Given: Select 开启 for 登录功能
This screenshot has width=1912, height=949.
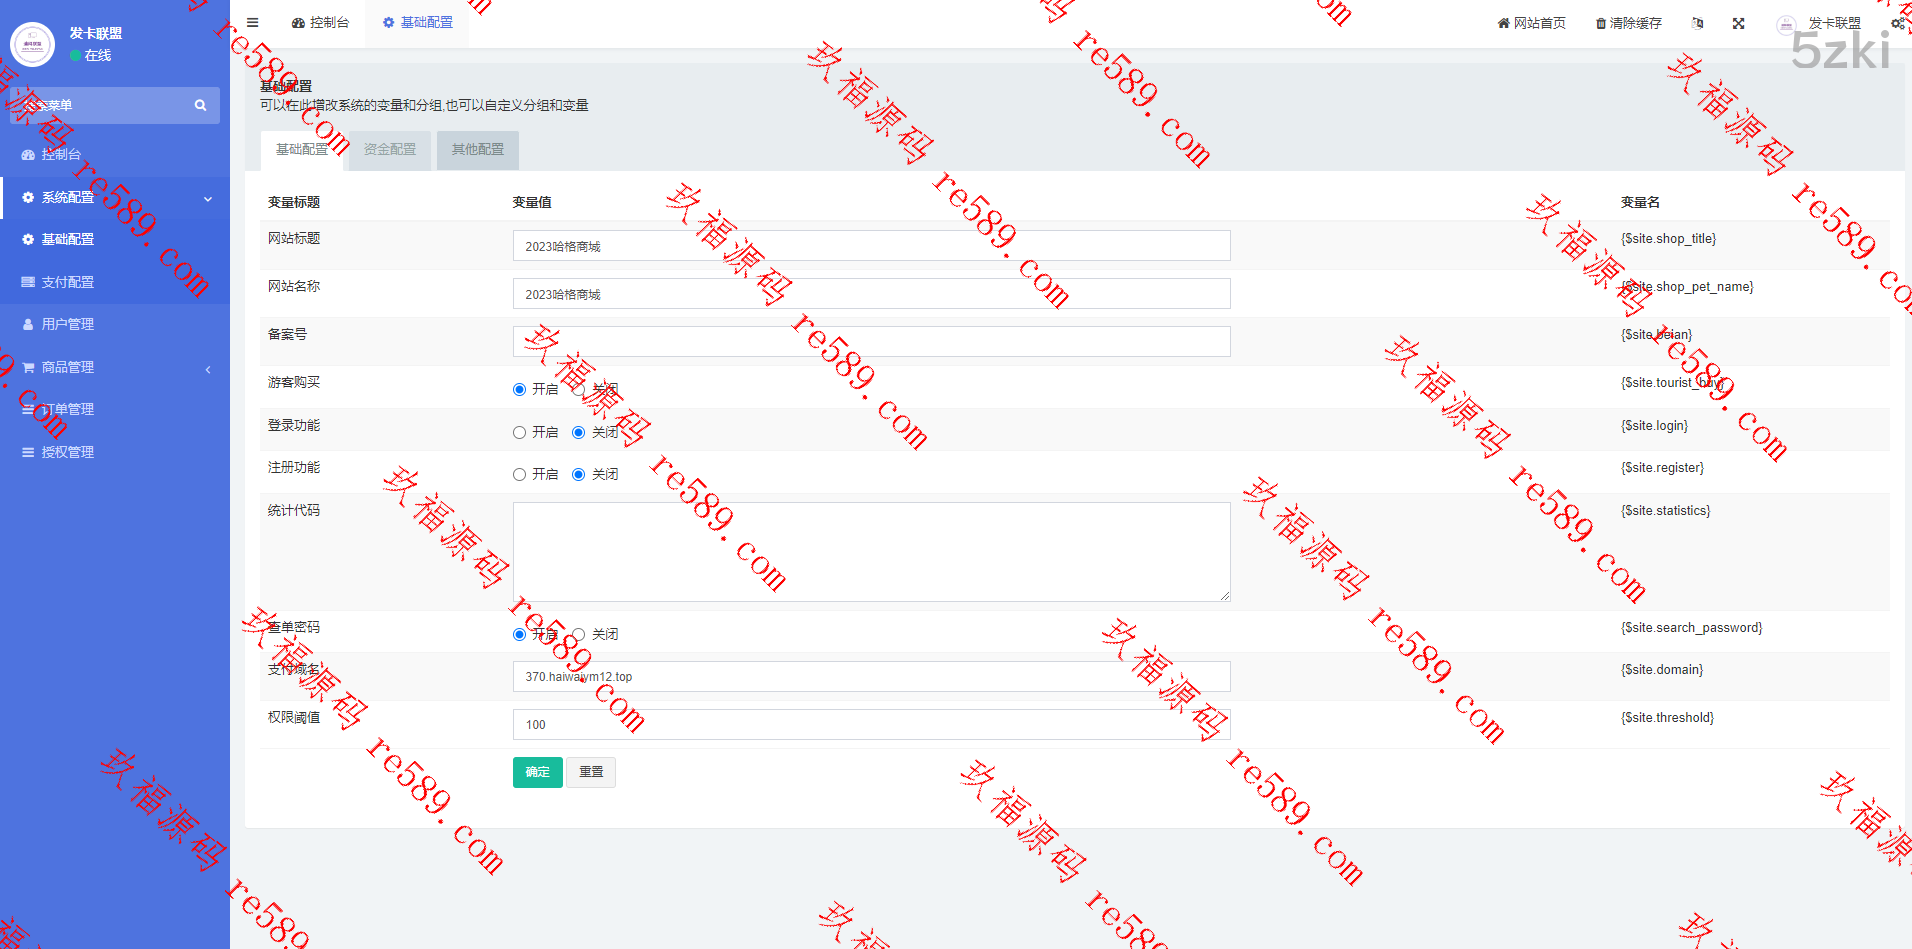Looking at the screenshot, I should [x=519, y=433].
